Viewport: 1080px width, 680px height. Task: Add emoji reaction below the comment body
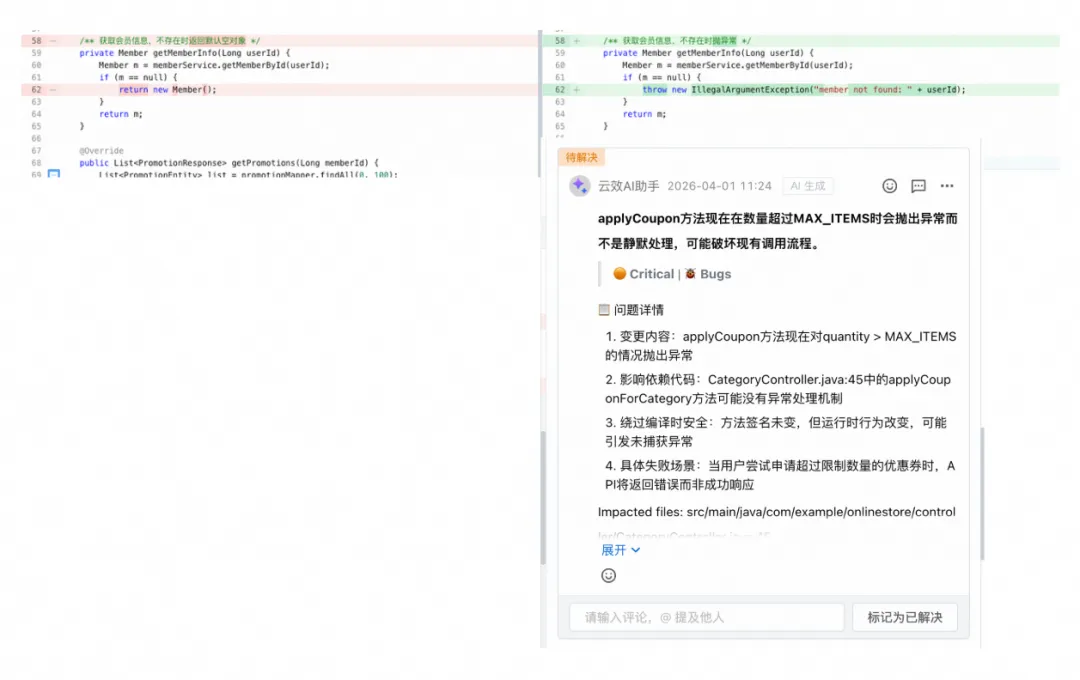point(608,575)
